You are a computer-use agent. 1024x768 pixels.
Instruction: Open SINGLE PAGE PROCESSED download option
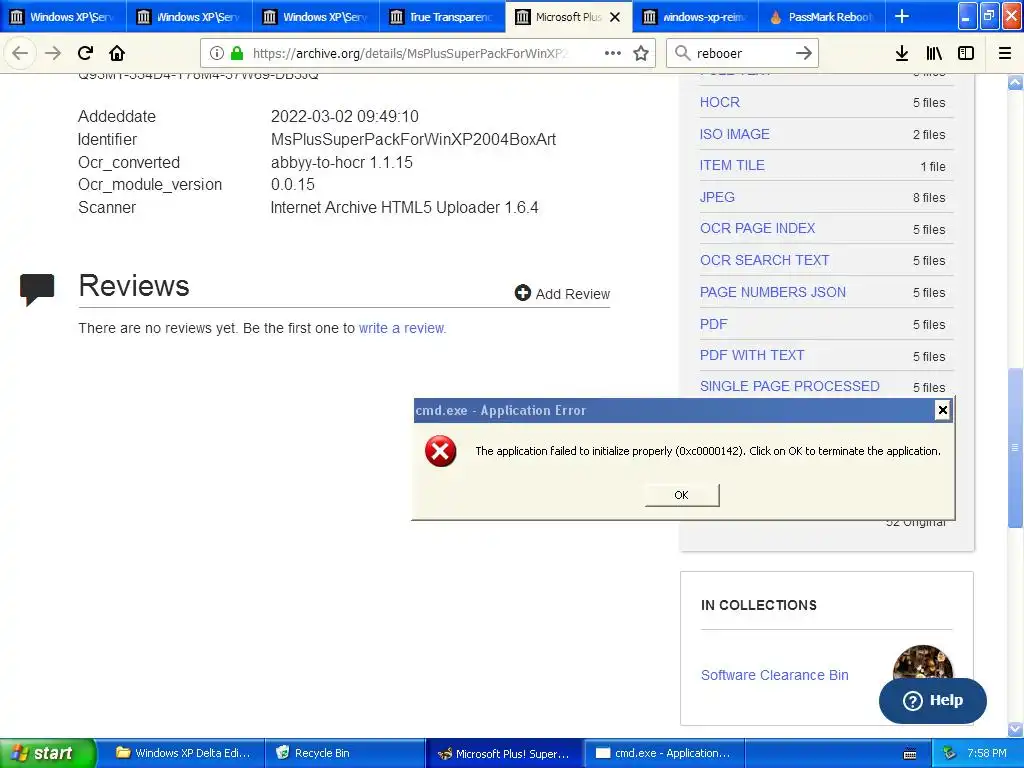(790, 386)
